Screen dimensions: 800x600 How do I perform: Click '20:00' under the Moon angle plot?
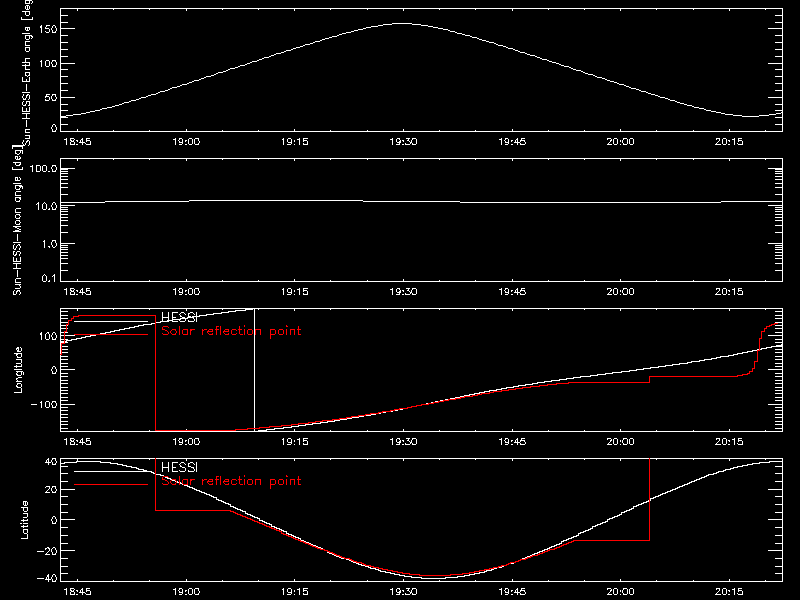click(x=620, y=292)
